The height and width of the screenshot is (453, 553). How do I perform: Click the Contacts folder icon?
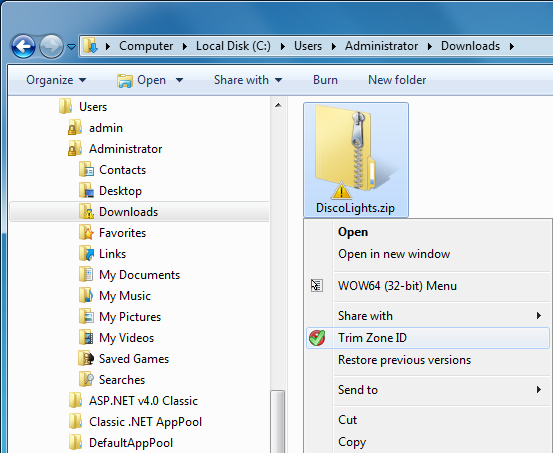pyautogui.click(x=86, y=170)
